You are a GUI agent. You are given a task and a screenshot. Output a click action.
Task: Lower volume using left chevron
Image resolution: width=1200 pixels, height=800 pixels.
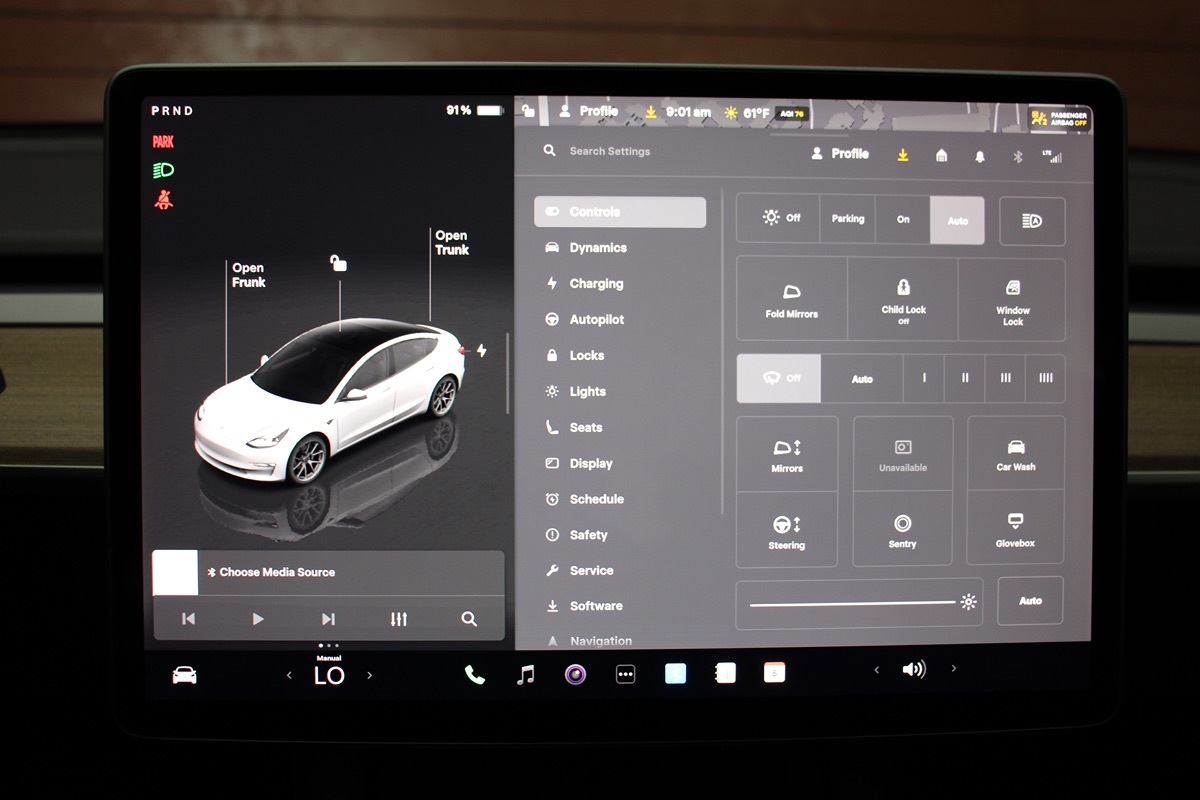click(x=877, y=670)
